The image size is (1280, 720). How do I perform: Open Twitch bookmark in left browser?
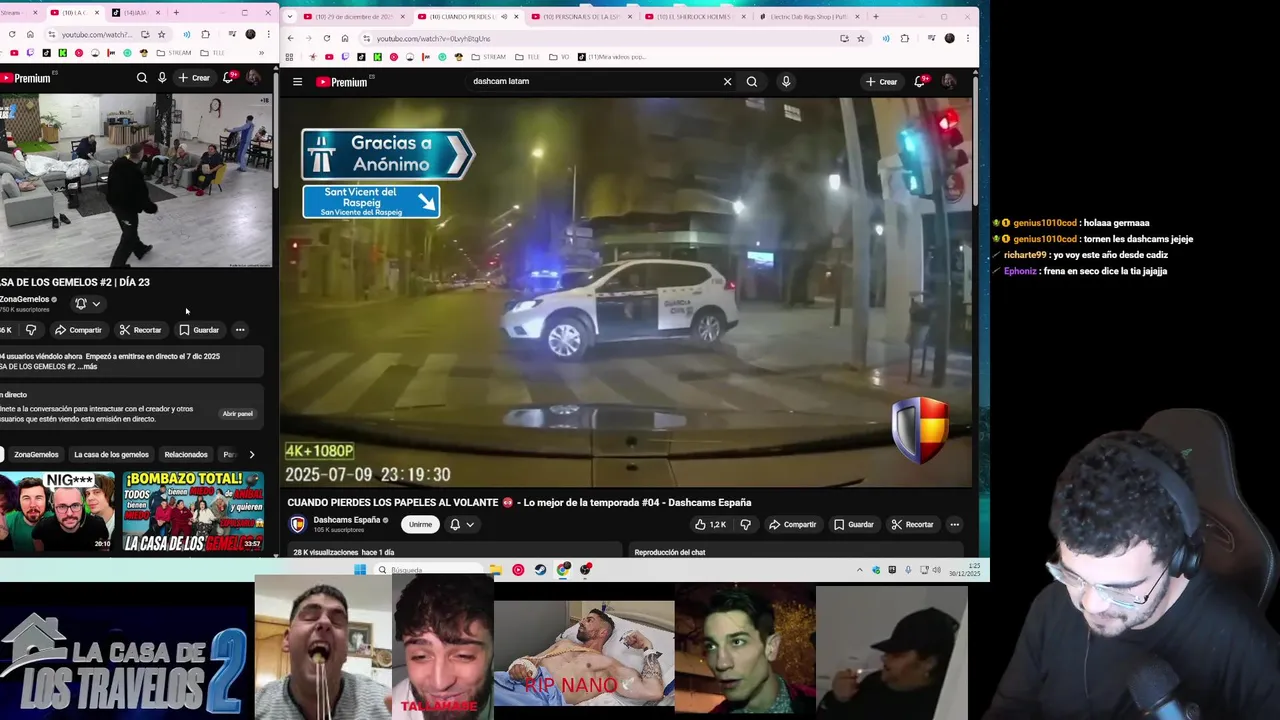point(30,53)
